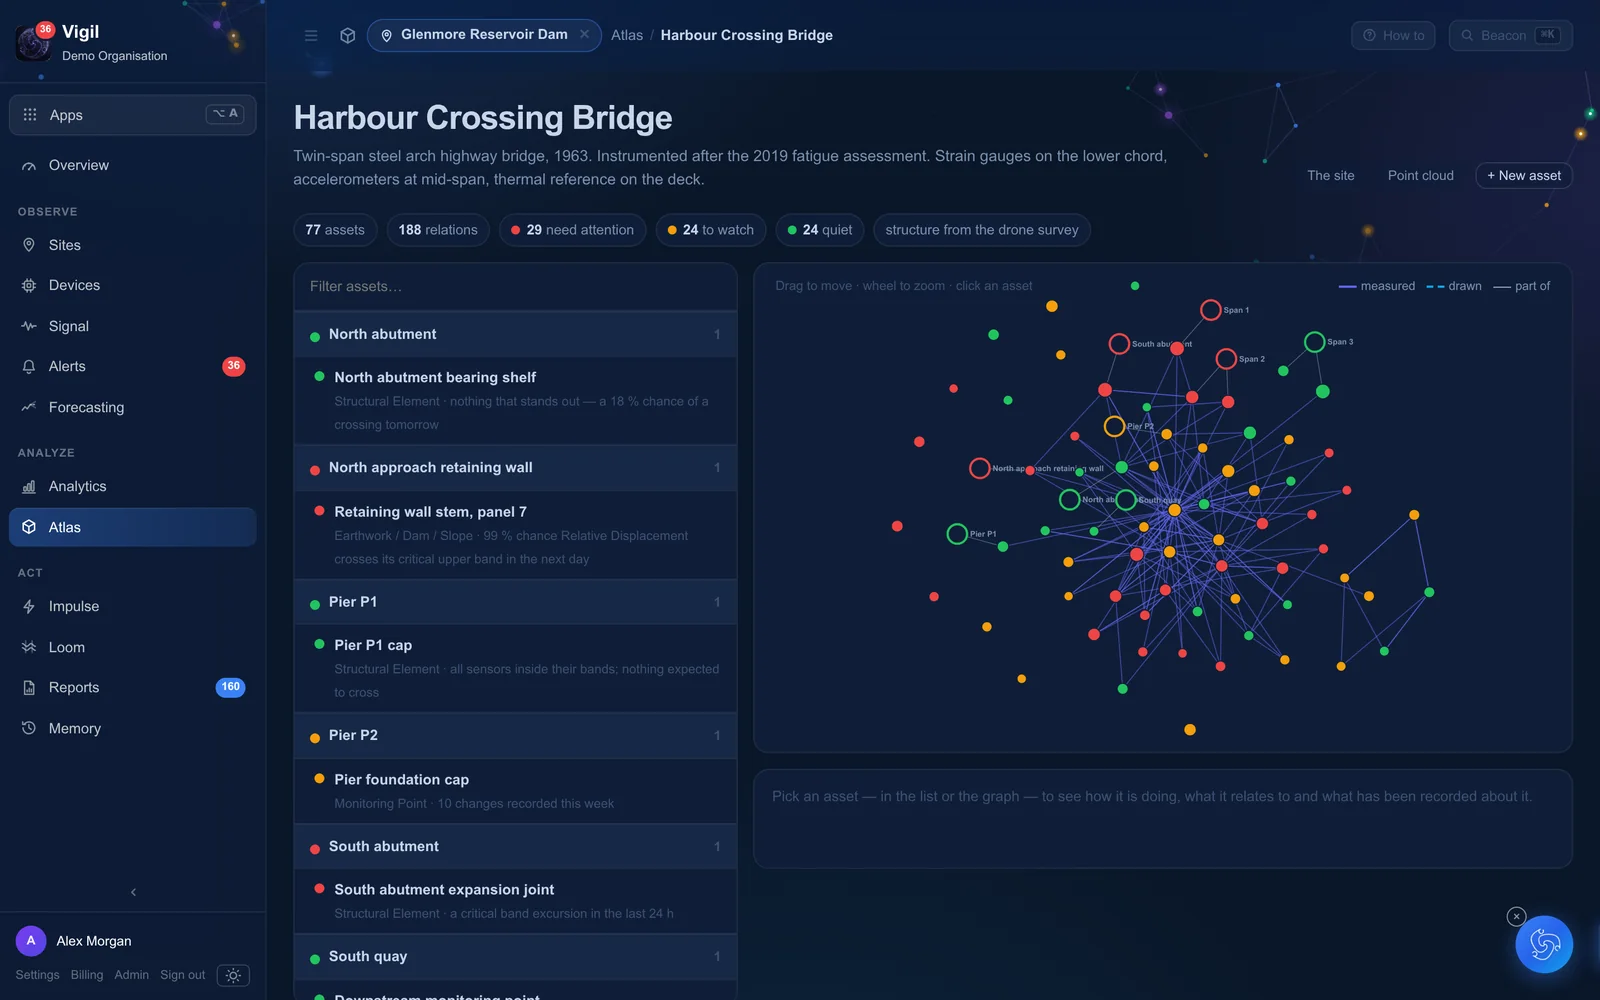Click the cube icon in the header
The image size is (1600, 1000).
(348, 35)
